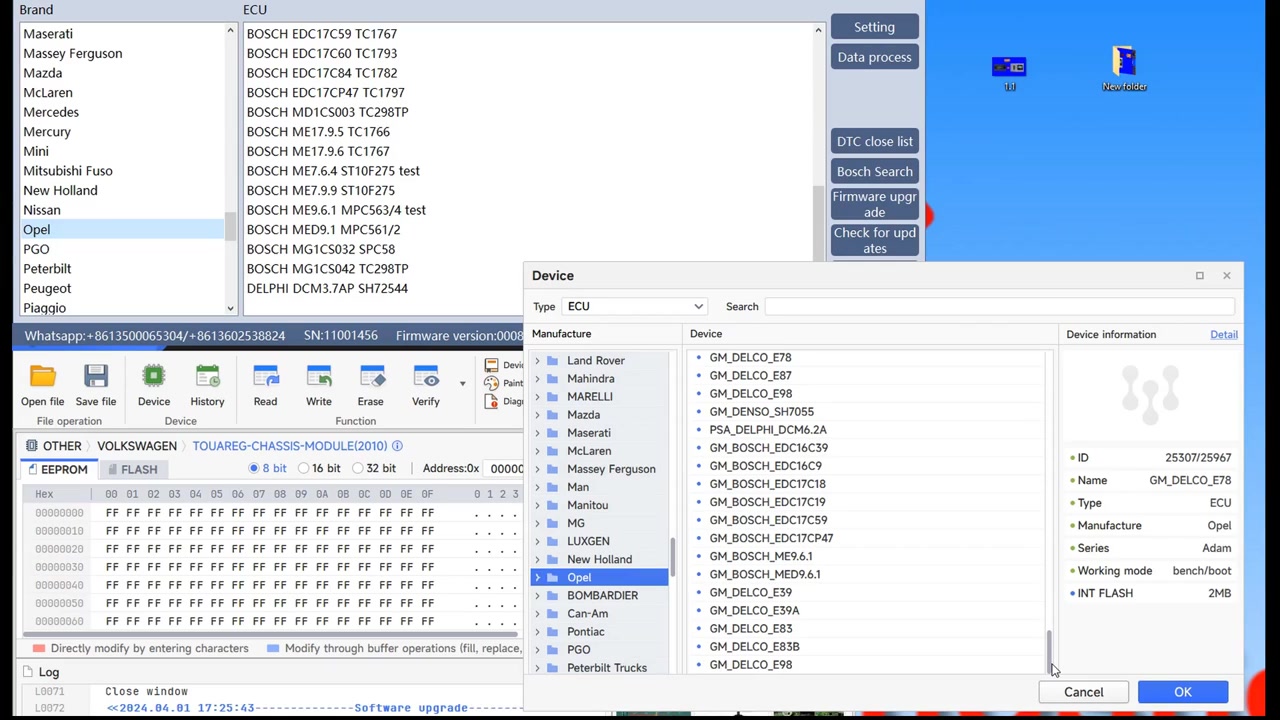The width and height of the screenshot is (1280, 720).
Task: Click the Check for updates button
Action: (874, 240)
